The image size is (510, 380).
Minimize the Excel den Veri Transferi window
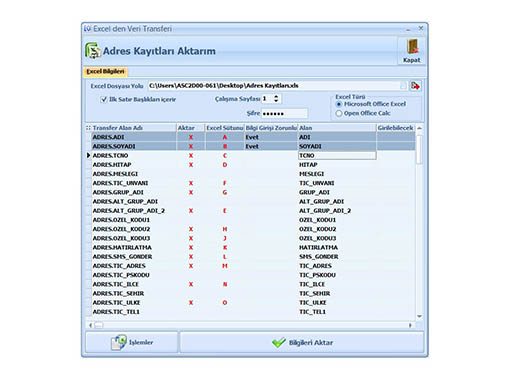(x=408, y=29)
